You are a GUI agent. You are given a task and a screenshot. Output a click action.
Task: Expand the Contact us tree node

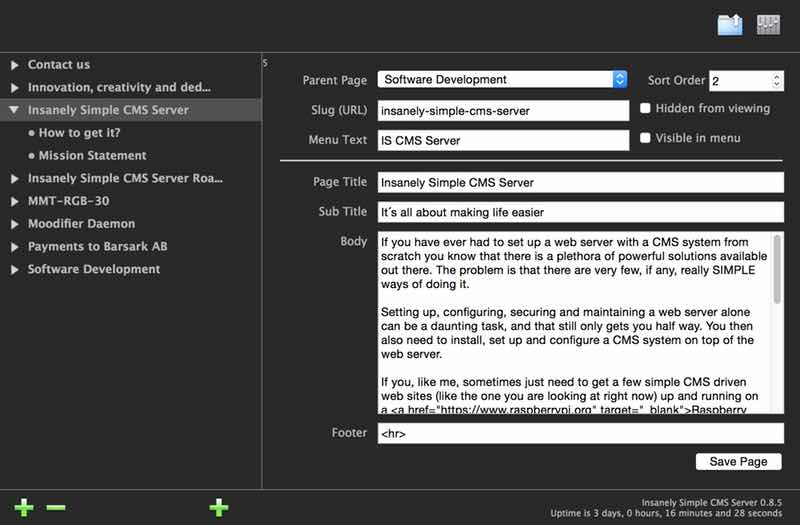15,65
